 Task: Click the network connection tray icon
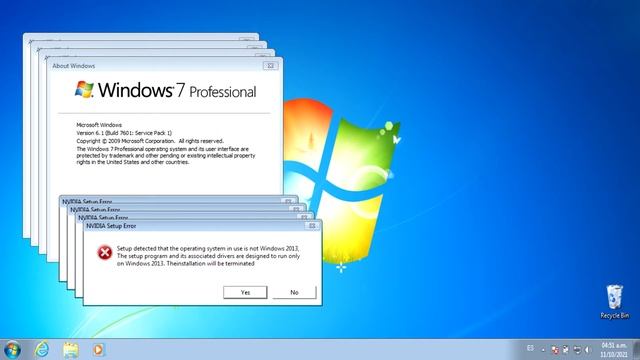click(x=577, y=349)
